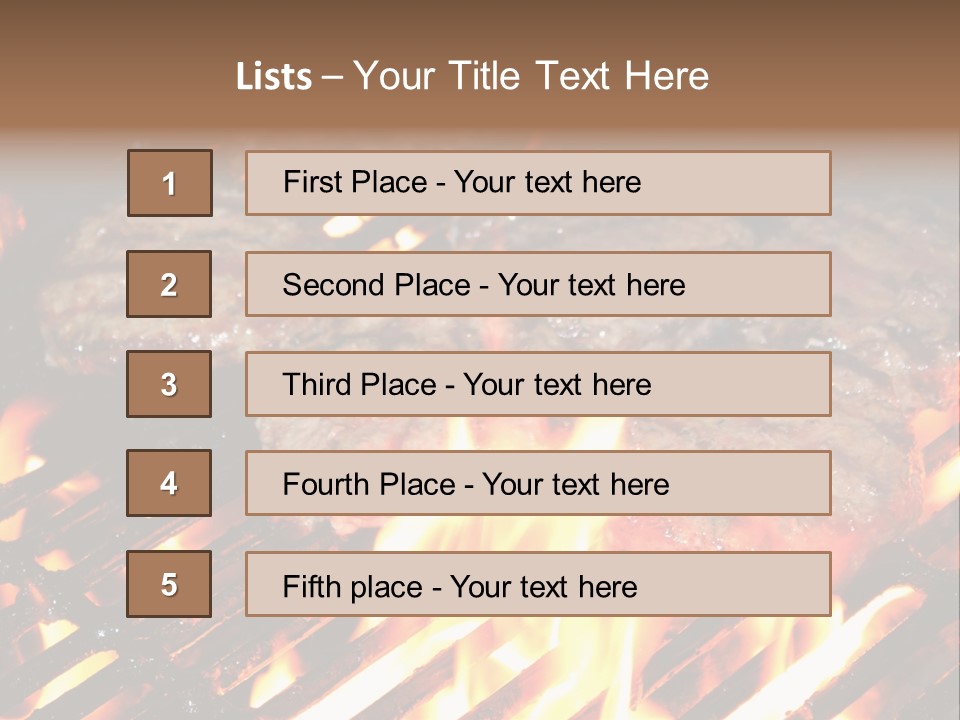Click the words 'Fifth place'

click(x=353, y=587)
